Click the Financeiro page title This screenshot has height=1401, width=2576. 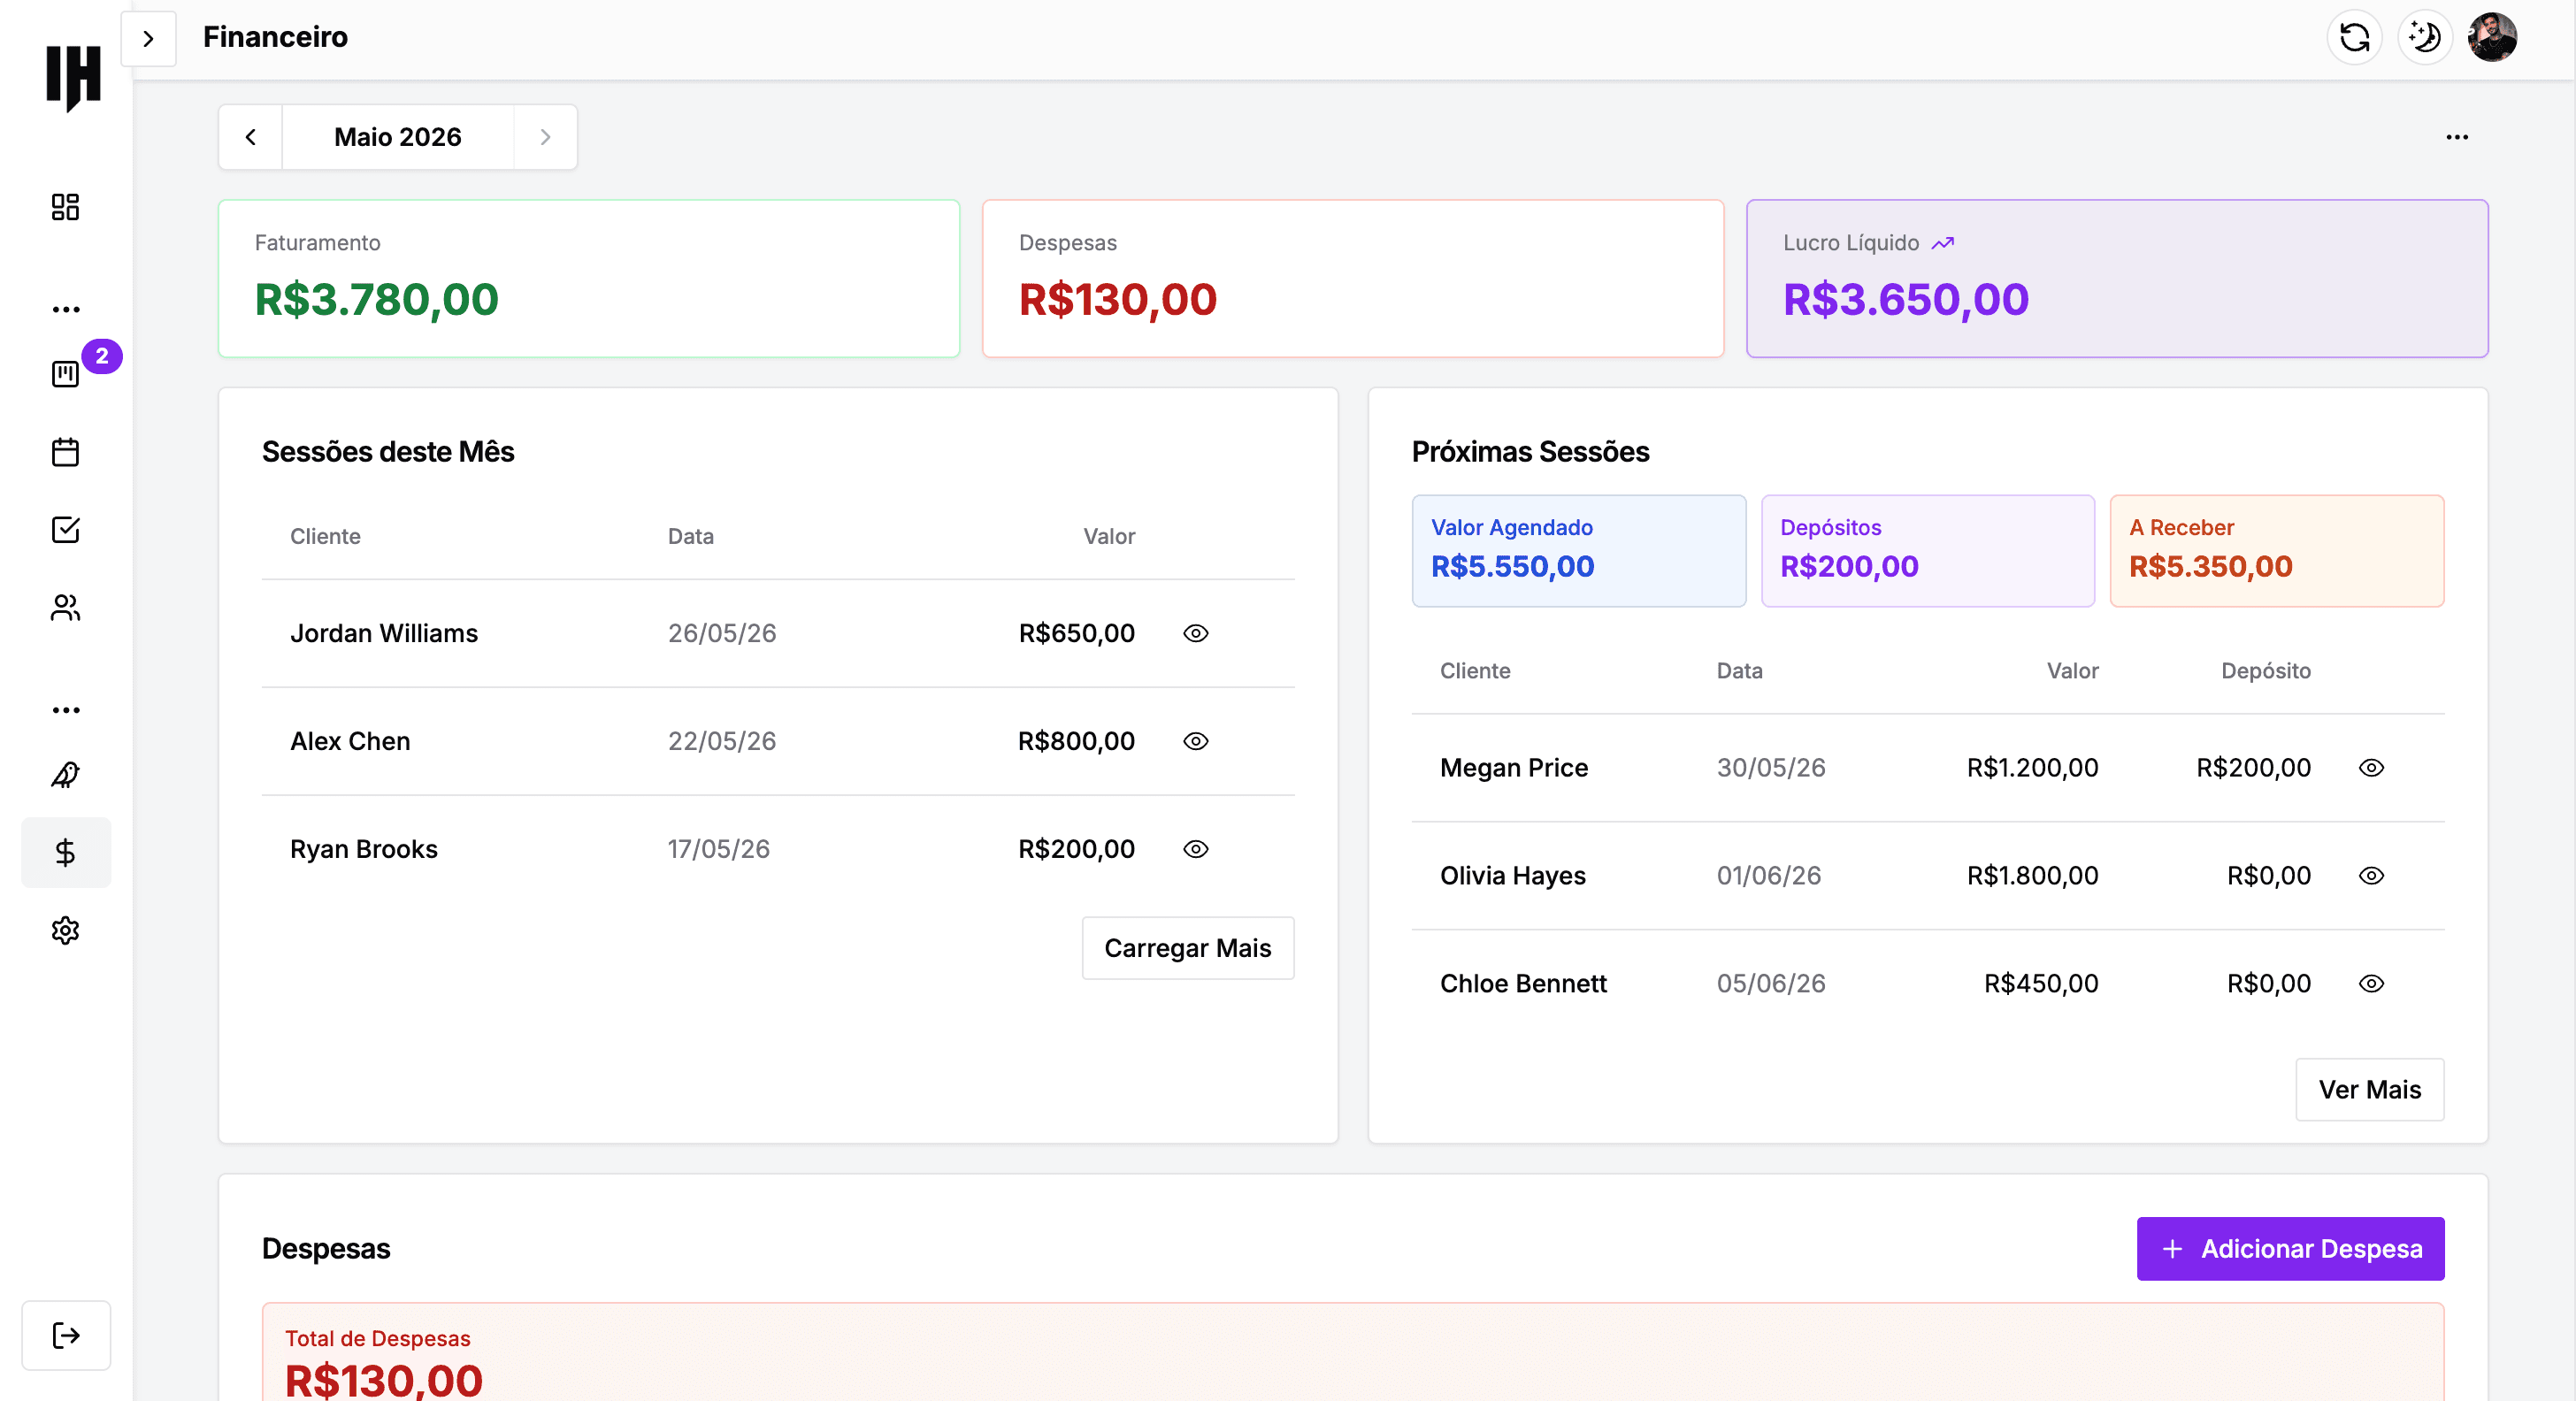275,37
